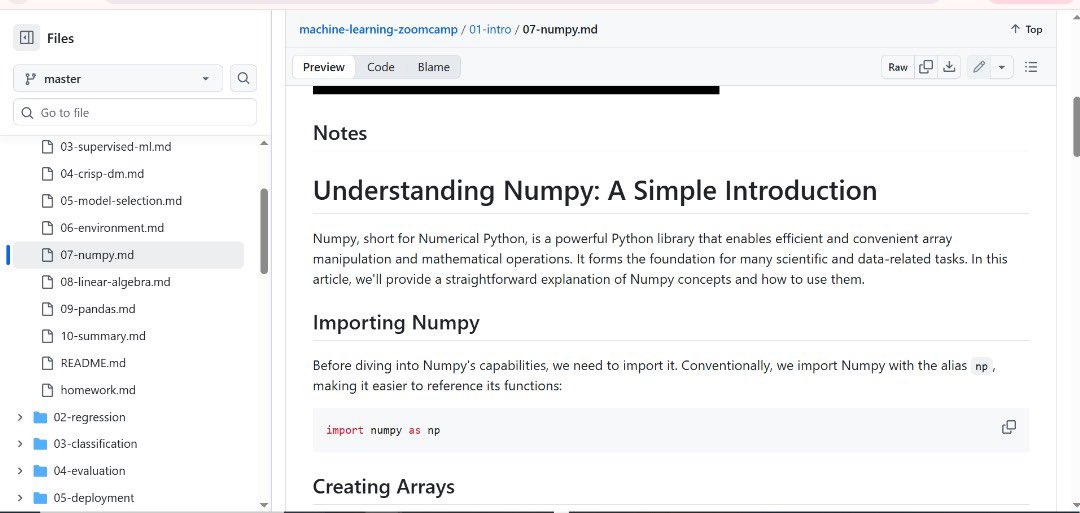Click the page vertical scrollbar thumb
Screen dimensions: 1080x513
coord(1077,127)
